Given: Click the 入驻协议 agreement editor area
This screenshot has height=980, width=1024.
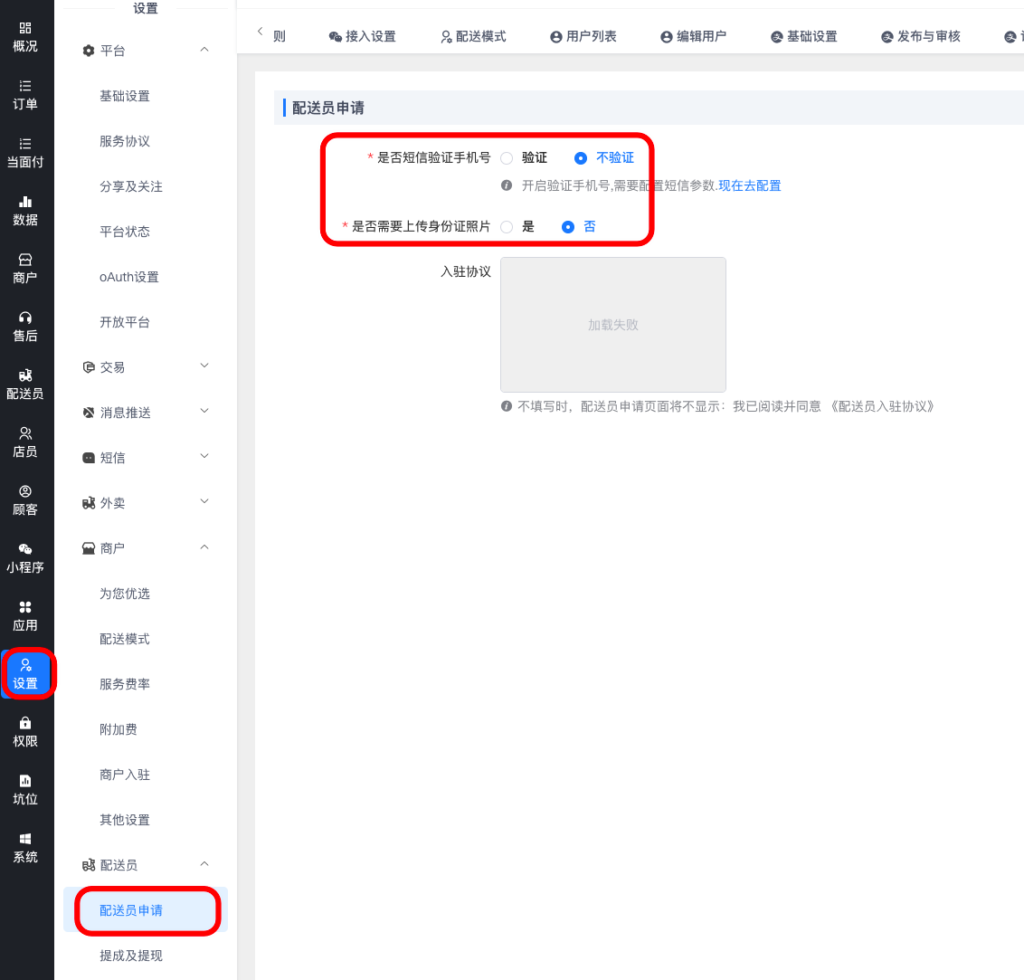Looking at the screenshot, I should pos(613,325).
